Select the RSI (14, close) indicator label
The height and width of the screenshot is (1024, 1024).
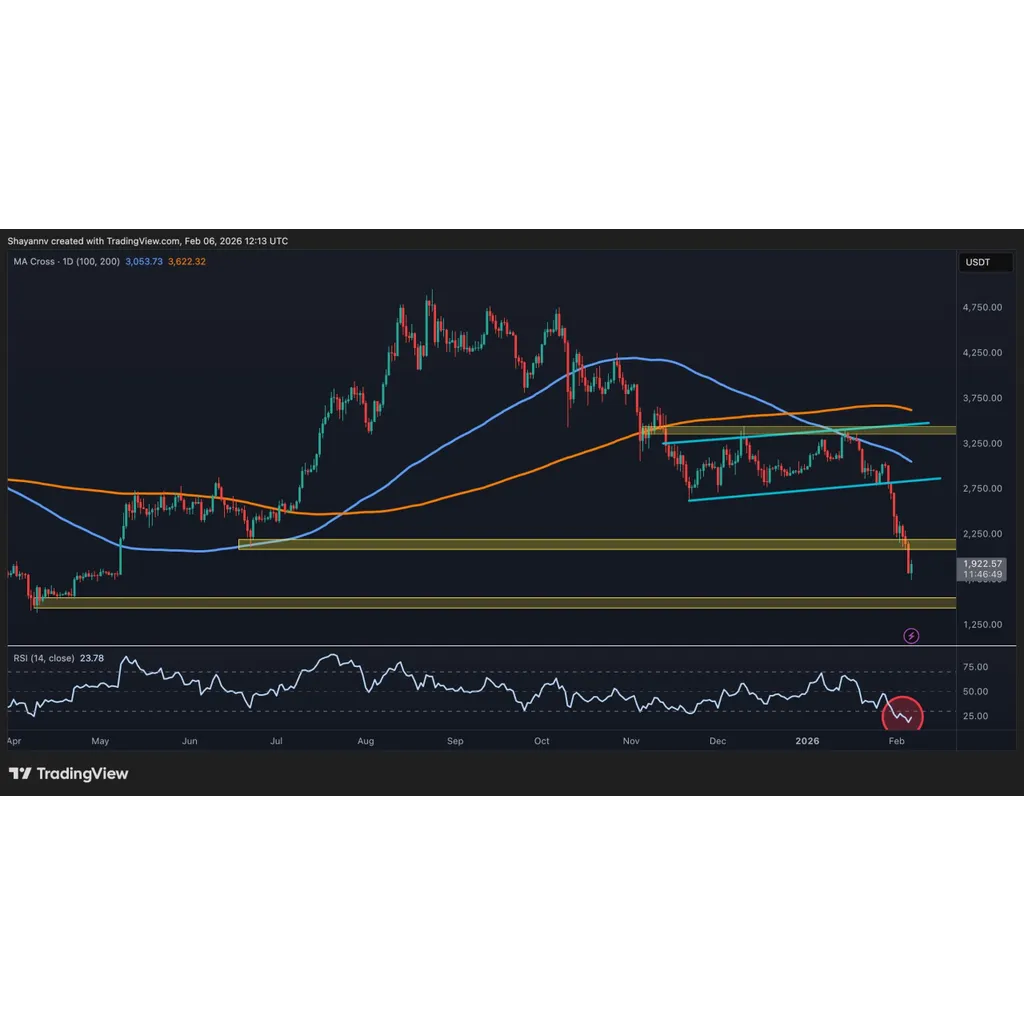click(44, 658)
